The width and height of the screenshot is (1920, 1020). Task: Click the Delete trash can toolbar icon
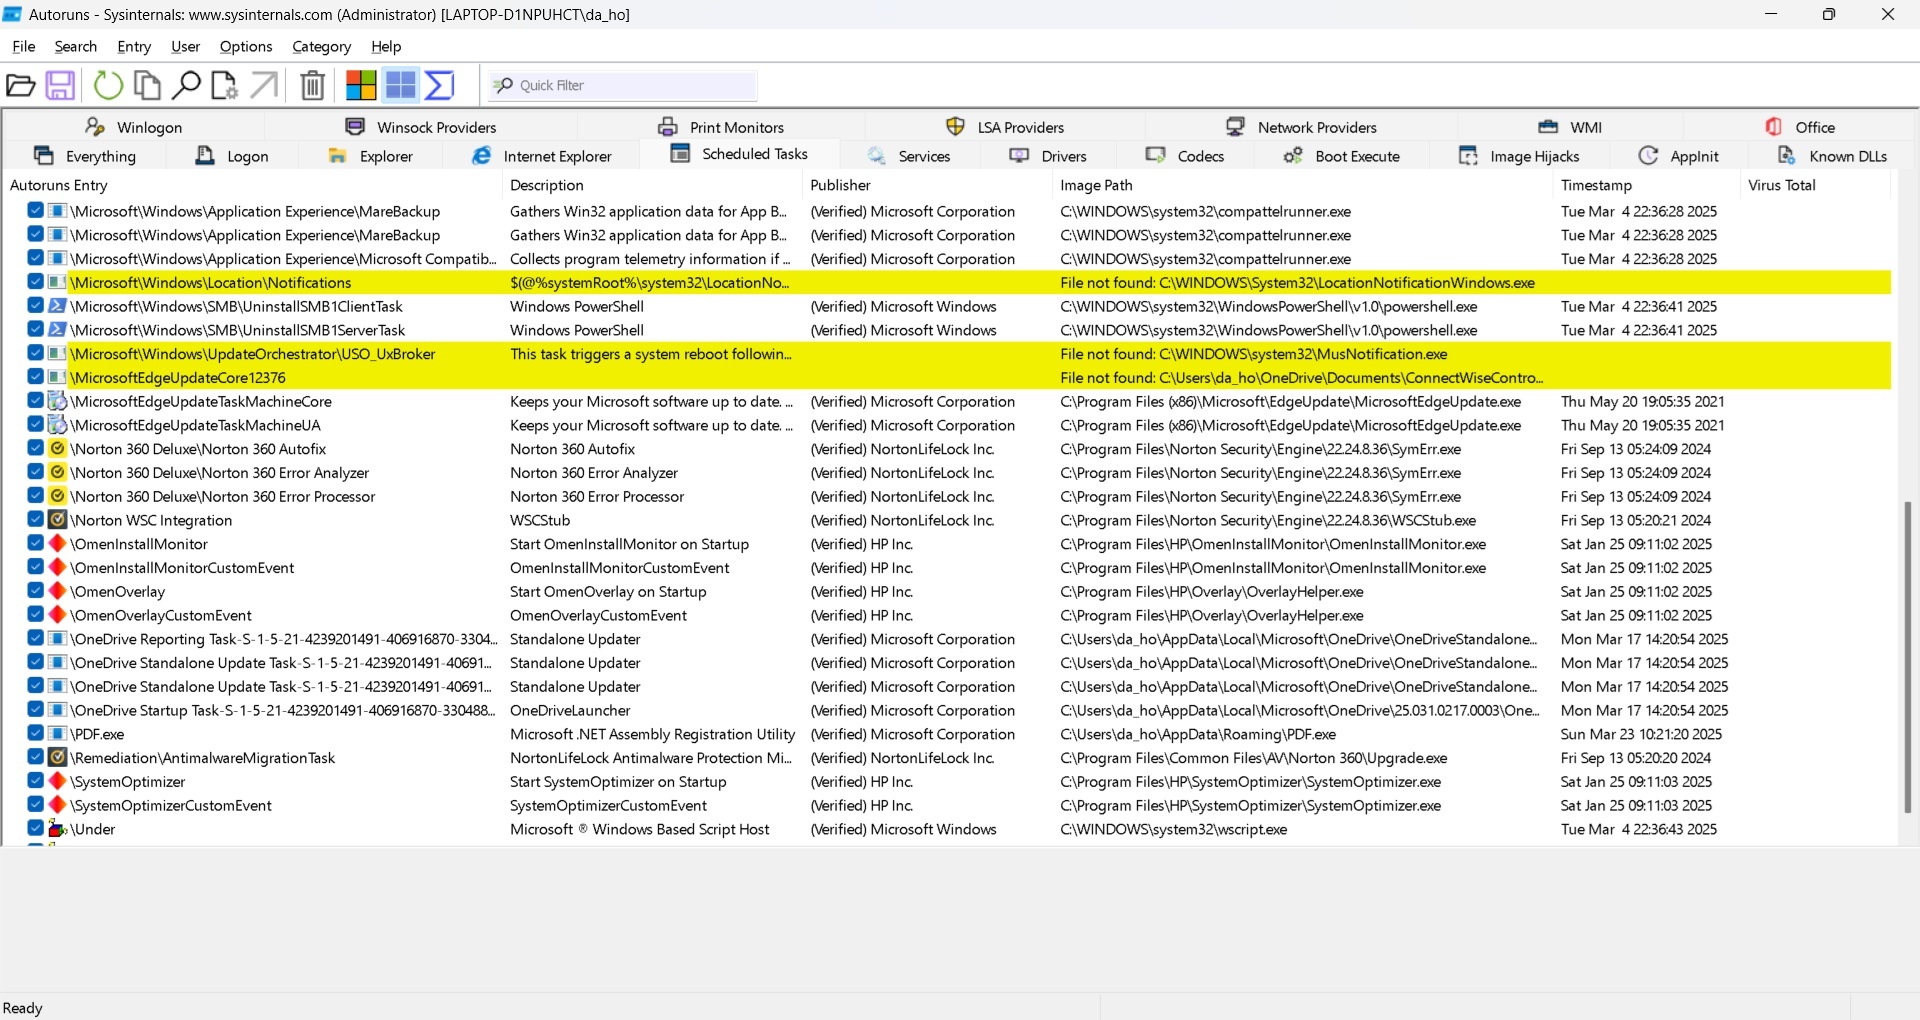click(x=313, y=86)
